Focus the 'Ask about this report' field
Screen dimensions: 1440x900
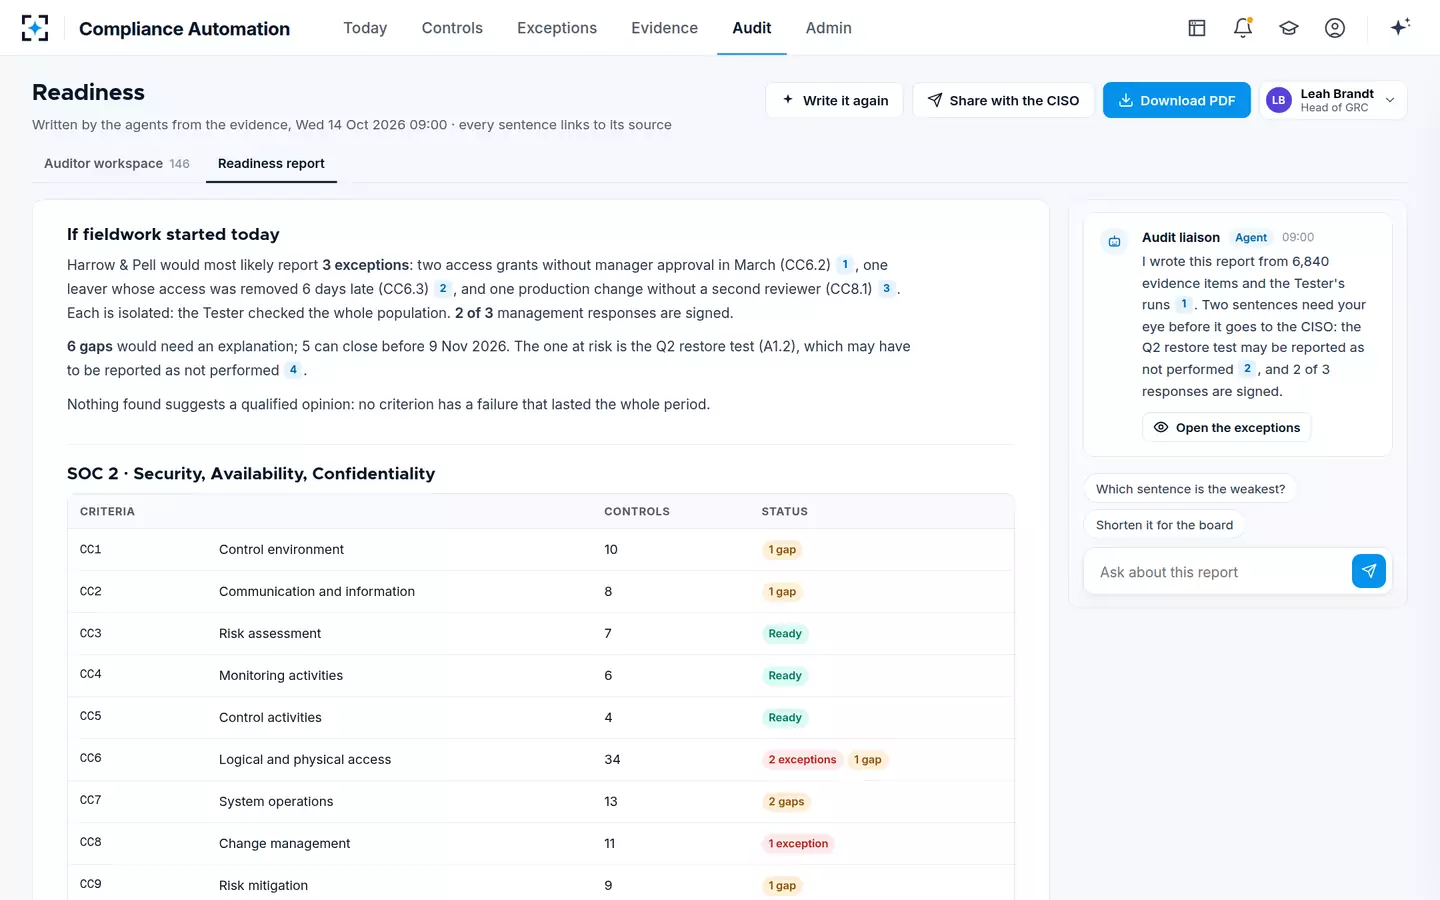coord(1218,572)
